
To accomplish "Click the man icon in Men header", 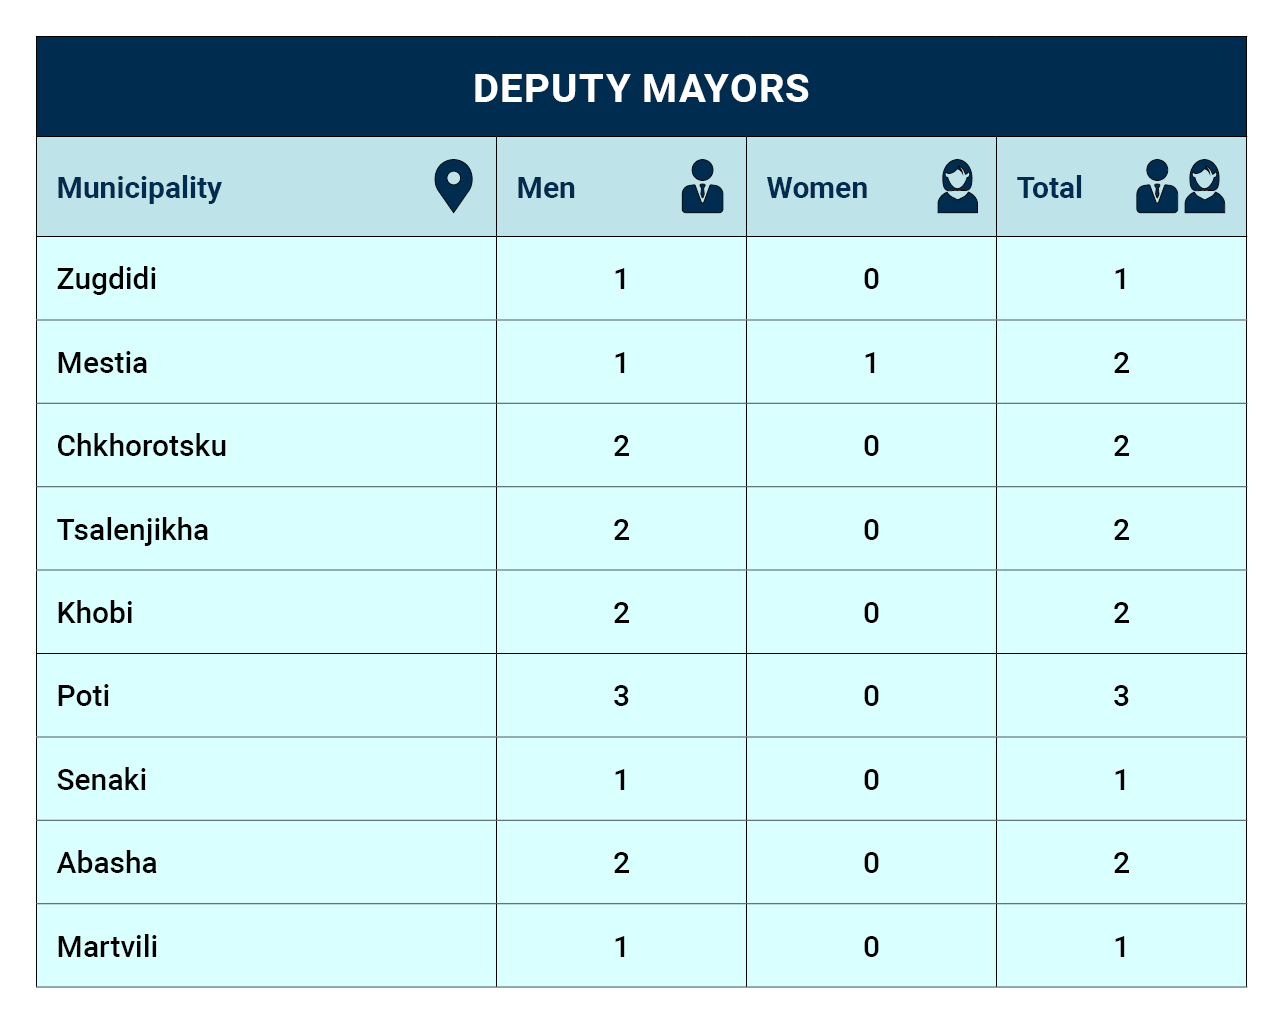I will click(703, 186).
